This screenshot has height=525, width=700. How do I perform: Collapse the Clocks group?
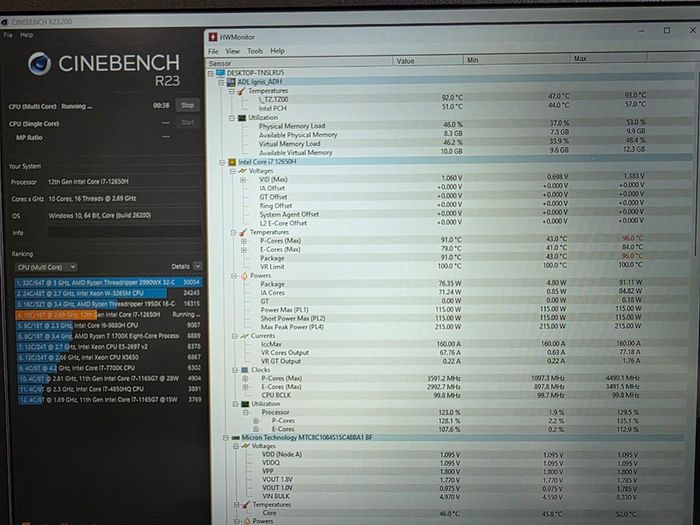coord(235,370)
